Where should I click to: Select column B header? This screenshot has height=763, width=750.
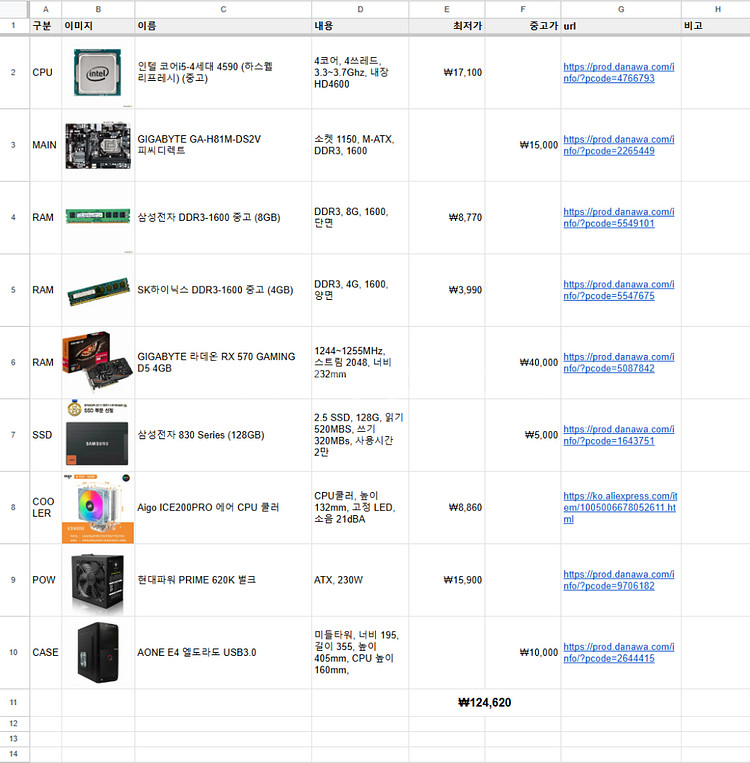coord(98,9)
